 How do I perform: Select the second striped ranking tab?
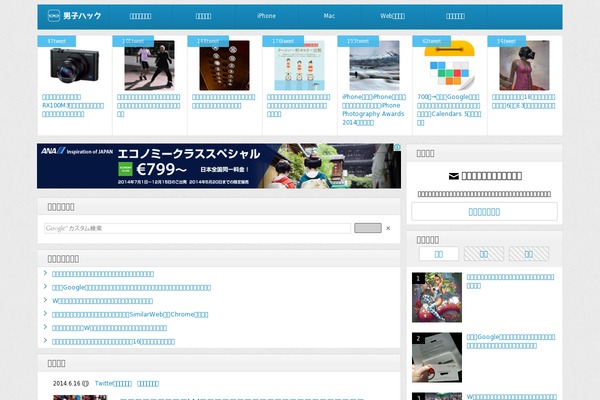pos(484,254)
